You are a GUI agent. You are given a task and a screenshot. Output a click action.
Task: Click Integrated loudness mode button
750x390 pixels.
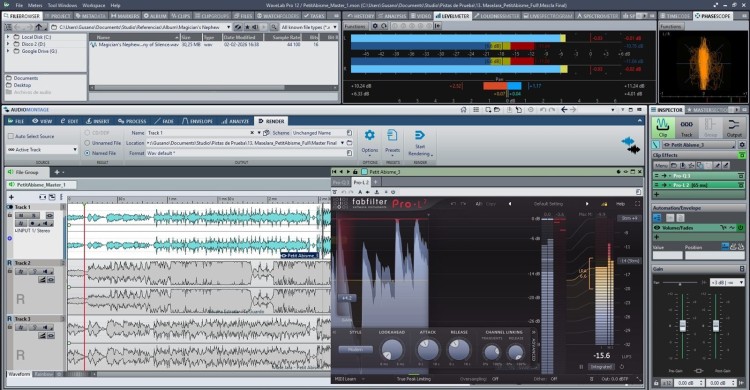click(x=601, y=367)
